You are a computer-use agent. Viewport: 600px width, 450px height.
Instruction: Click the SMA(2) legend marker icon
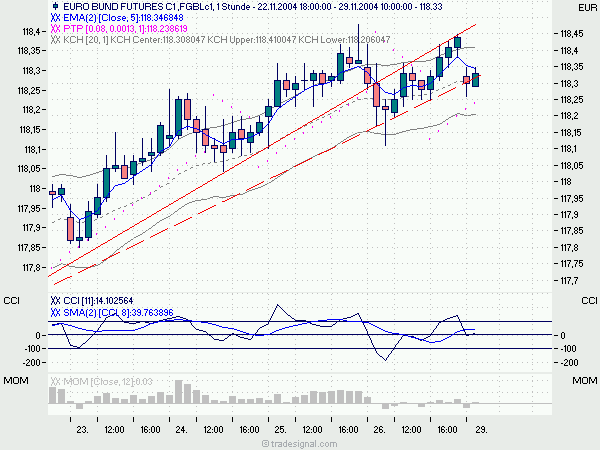[x=55, y=313]
